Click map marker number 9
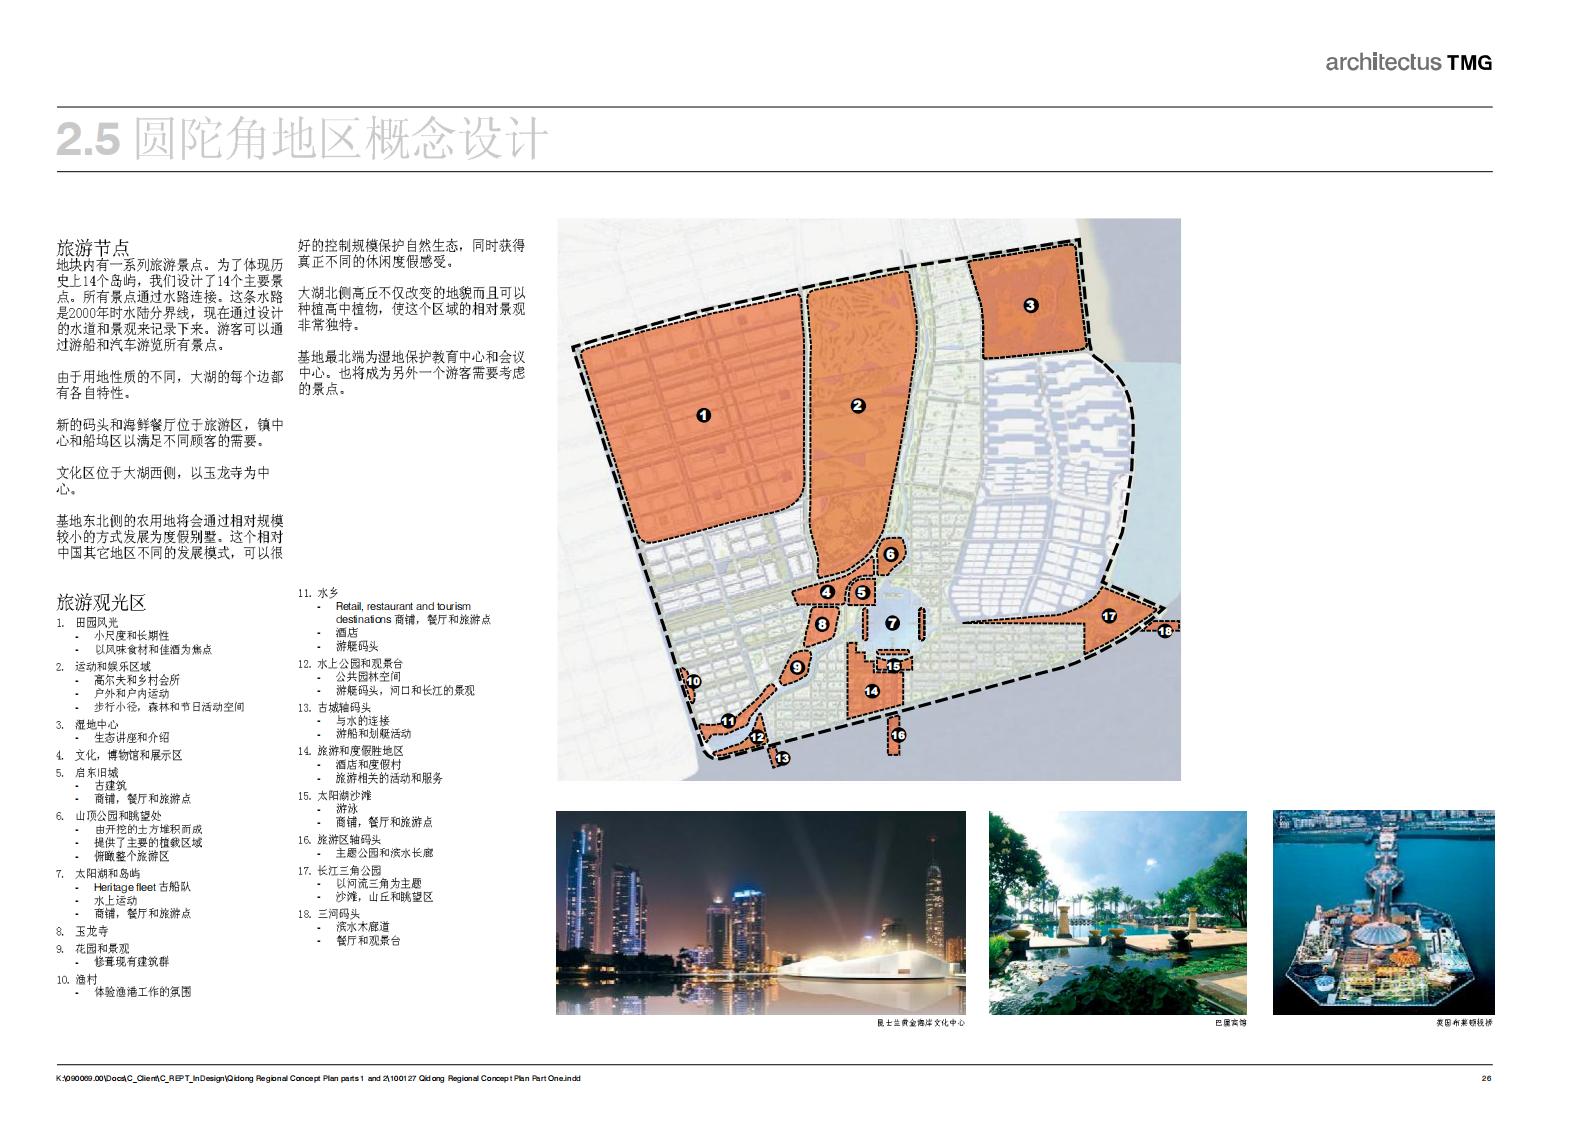The width and height of the screenshot is (1587, 1123). pyautogui.click(x=797, y=667)
